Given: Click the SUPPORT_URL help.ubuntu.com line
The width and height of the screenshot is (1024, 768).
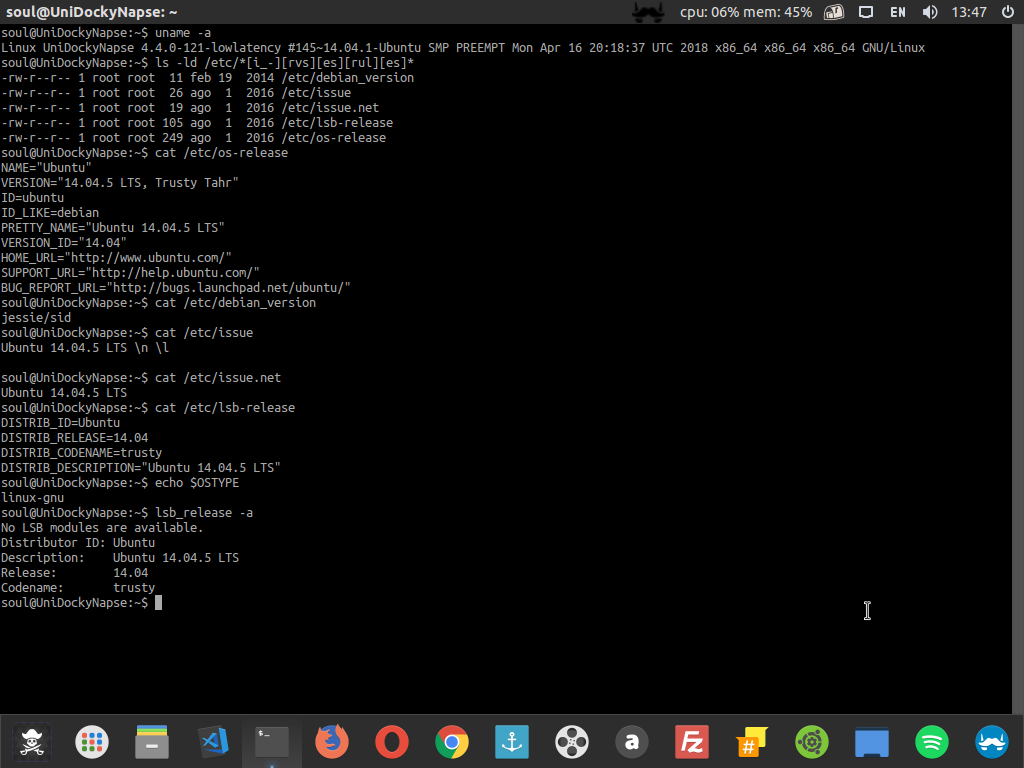Looking at the screenshot, I should click(x=130, y=273).
